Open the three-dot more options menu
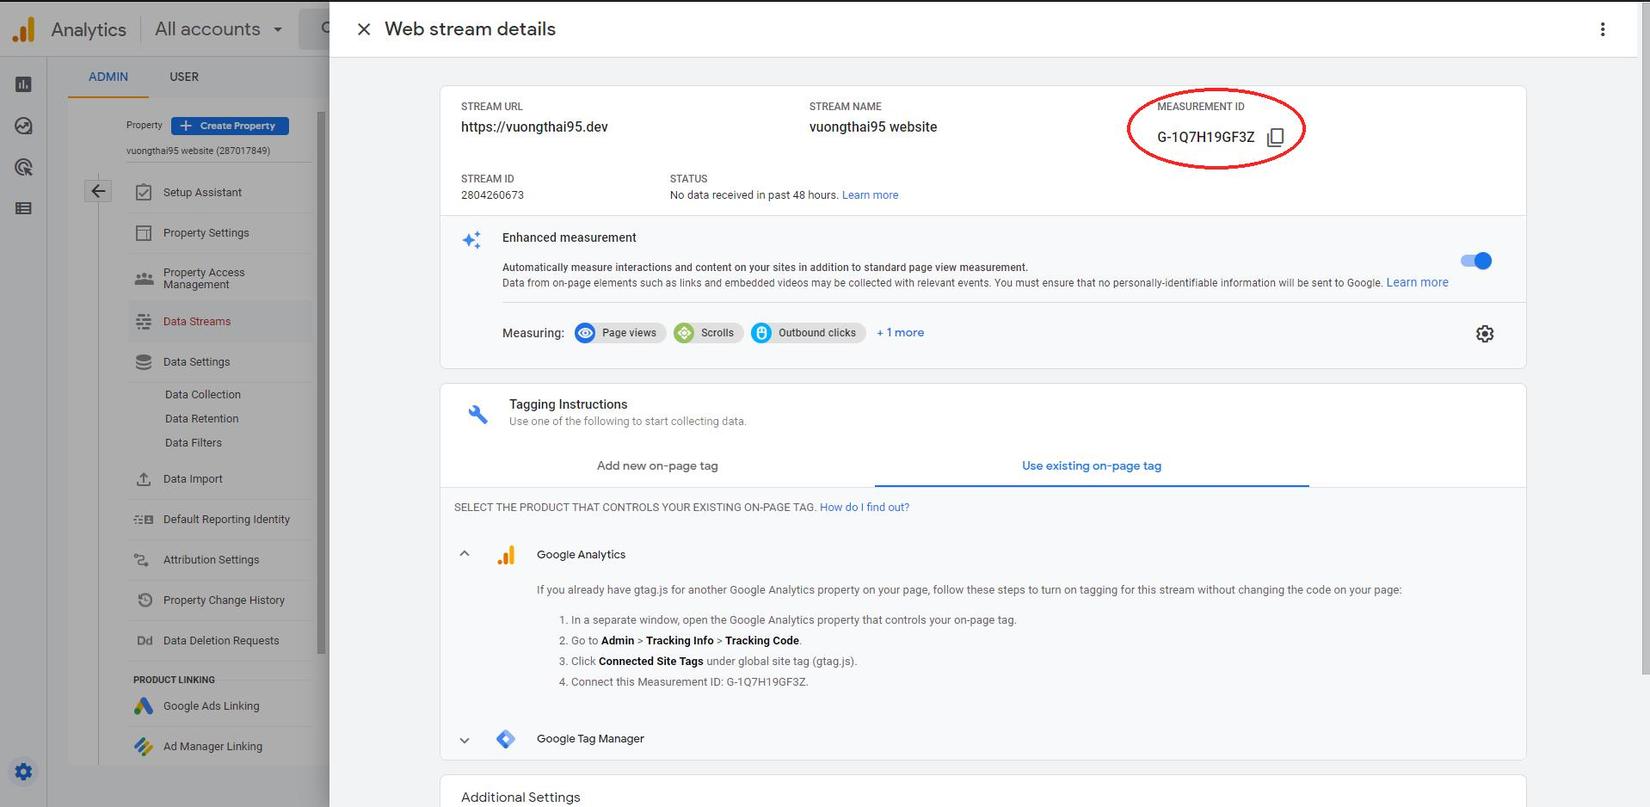Viewport: 1650px width, 807px height. 1602,29
